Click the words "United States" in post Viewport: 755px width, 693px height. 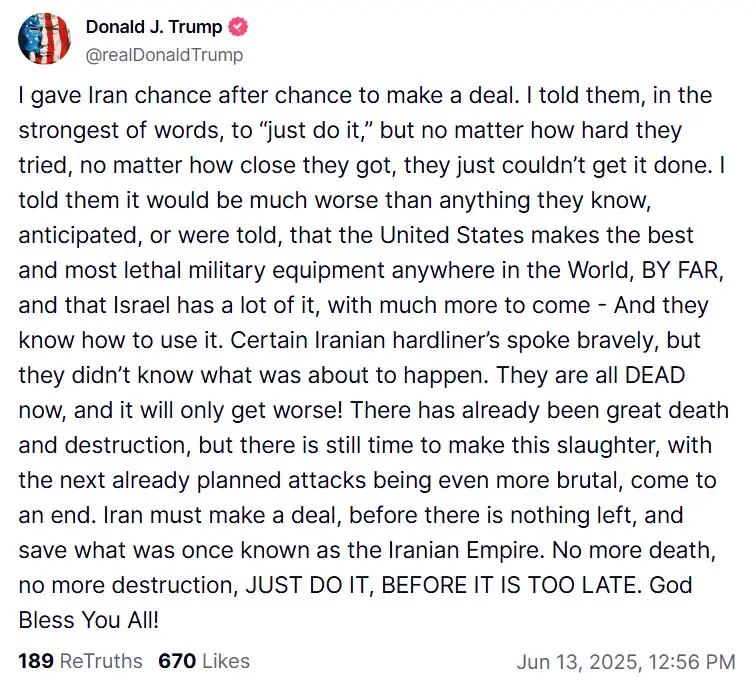click(452, 235)
